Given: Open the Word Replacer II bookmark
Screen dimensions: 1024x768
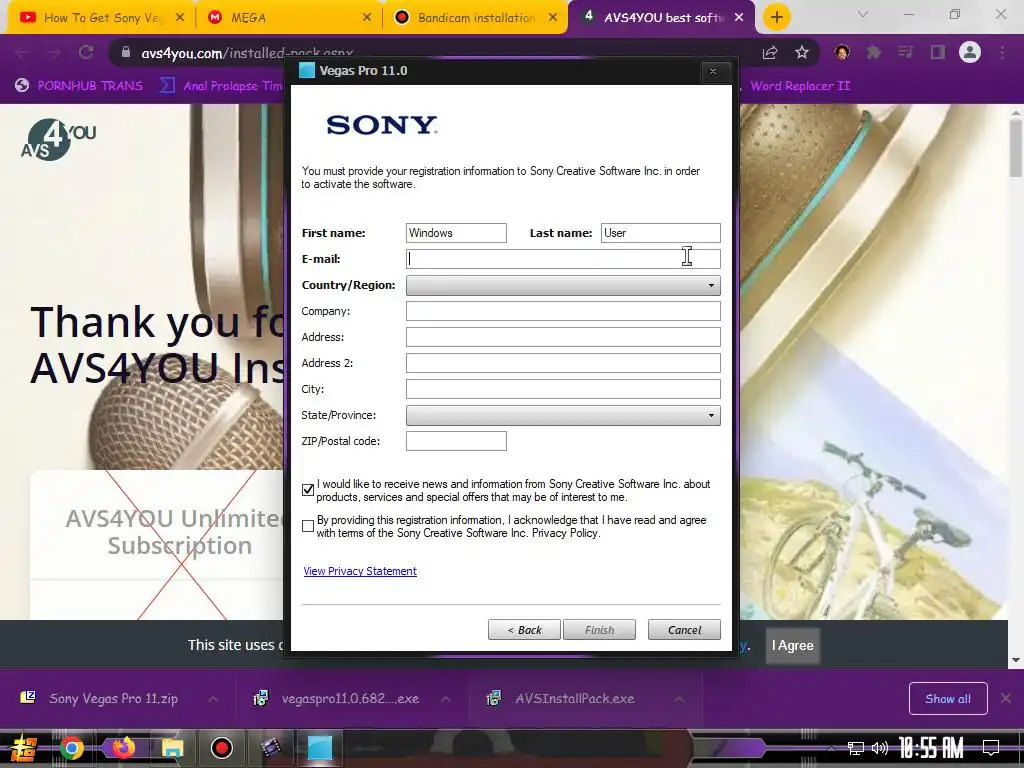Looking at the screenshot, I should tap(800, 86).
